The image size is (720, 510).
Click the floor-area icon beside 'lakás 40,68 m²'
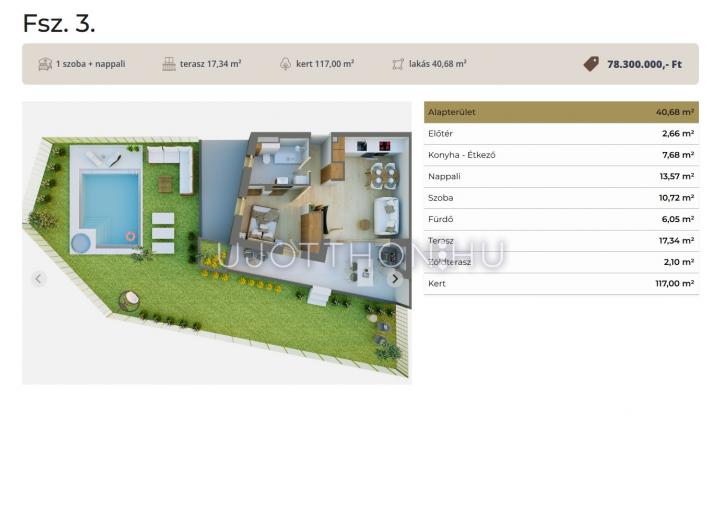(x=398, y=64)
